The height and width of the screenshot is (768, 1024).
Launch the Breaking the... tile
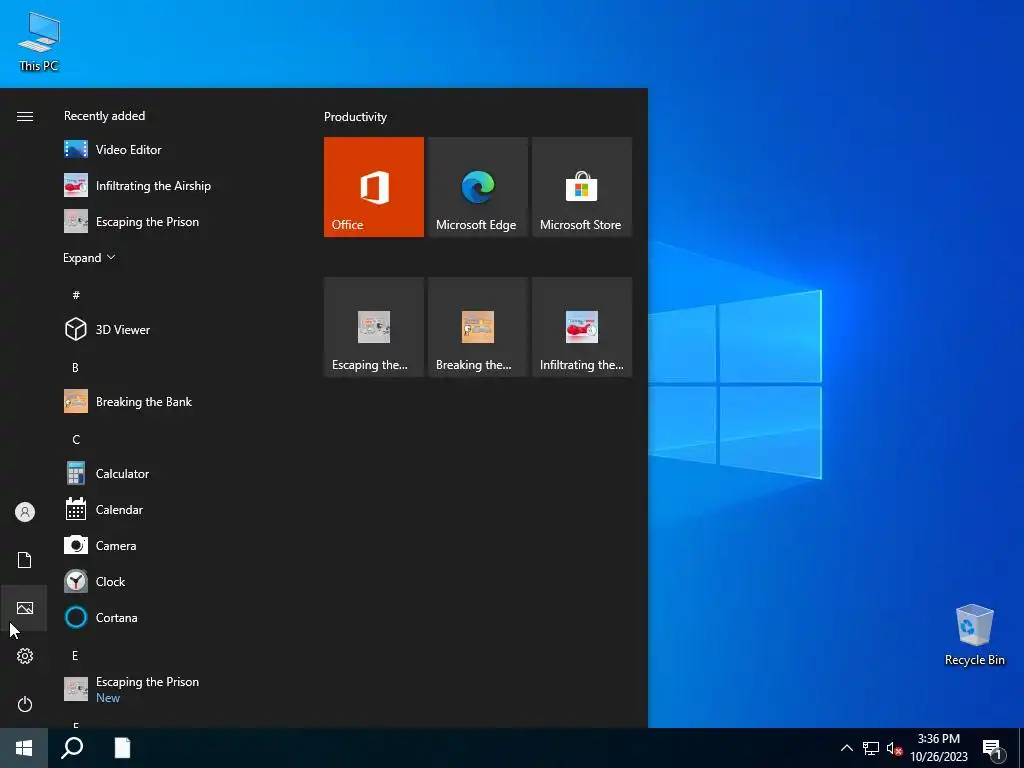click(477, 327)
